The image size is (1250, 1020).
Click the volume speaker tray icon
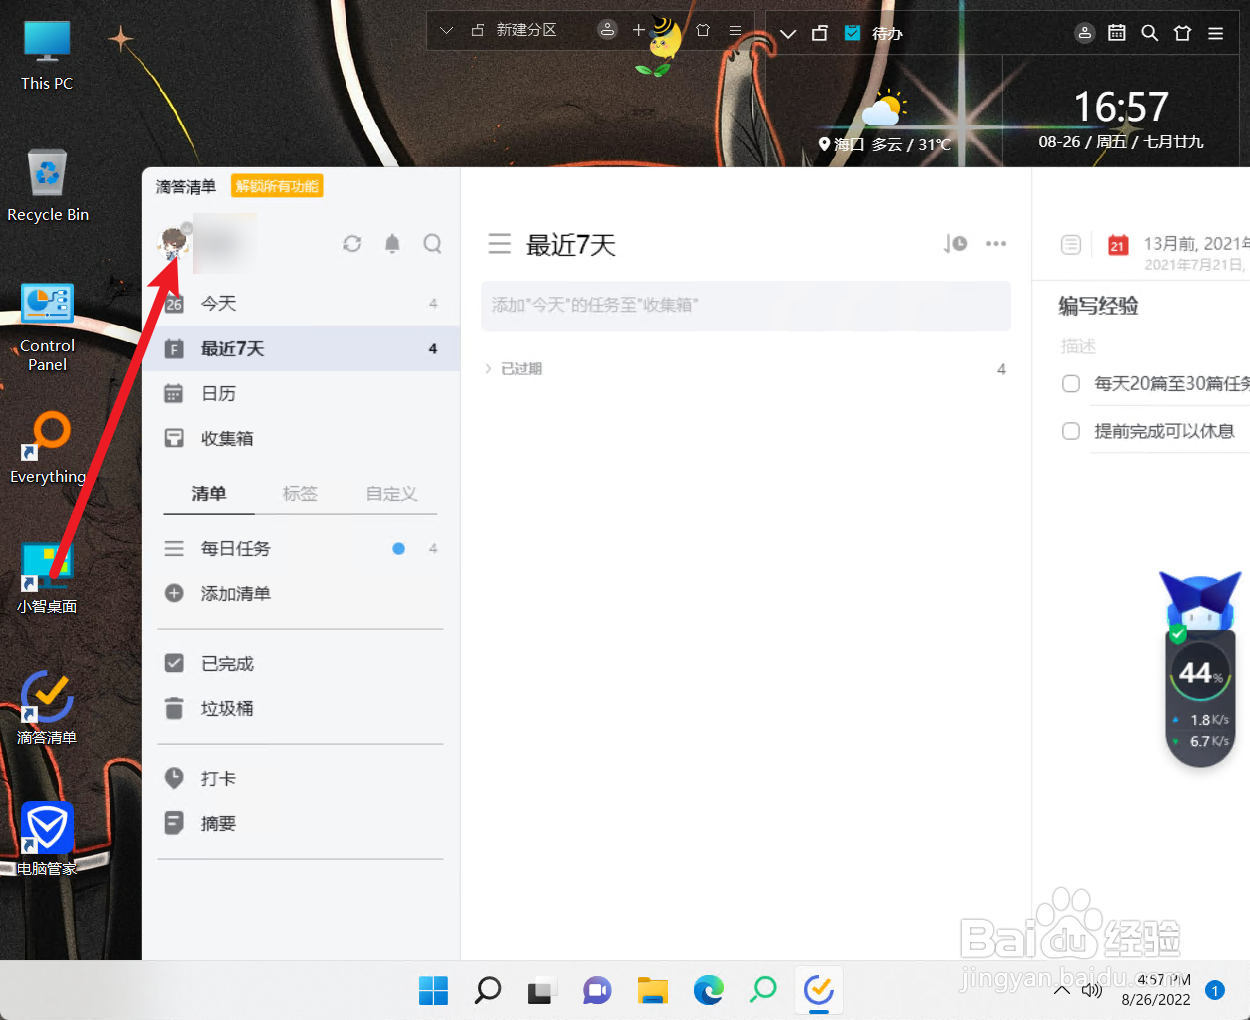pos(1092,990)
